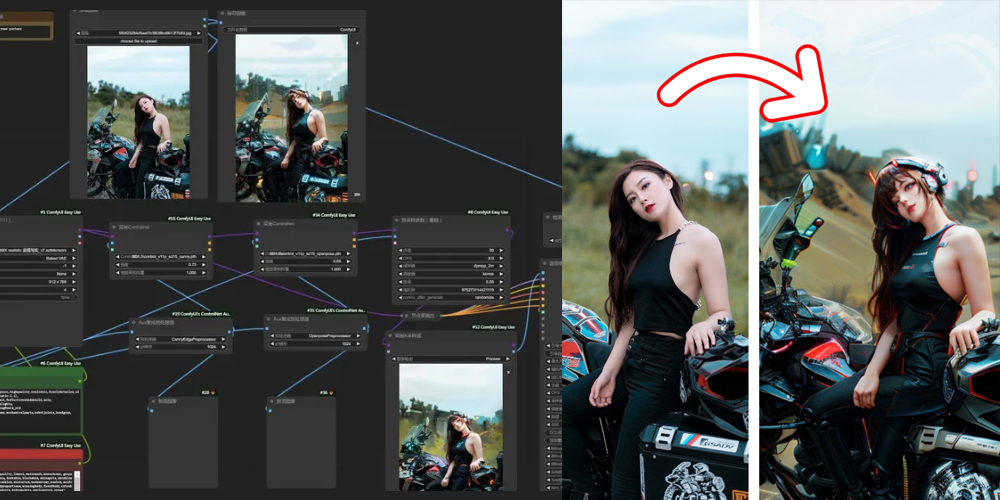
Task: Open the OpenposePreprocessor selector
Action: point(316,335)
